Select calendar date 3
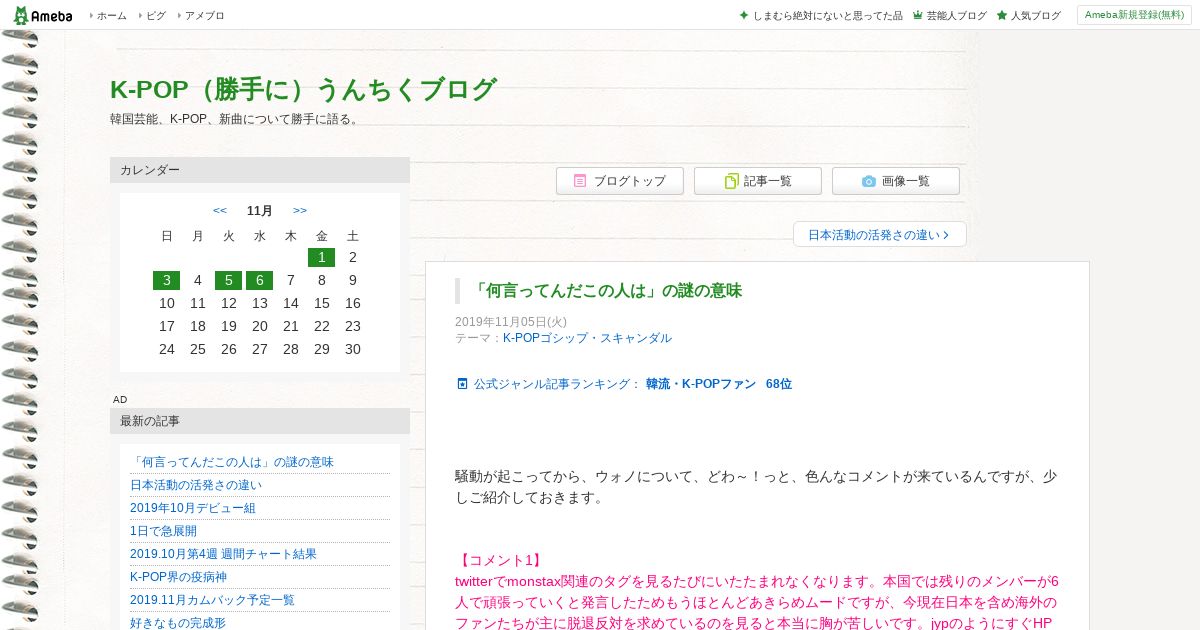The image size is (1200, 630). [x=166, y=280]
